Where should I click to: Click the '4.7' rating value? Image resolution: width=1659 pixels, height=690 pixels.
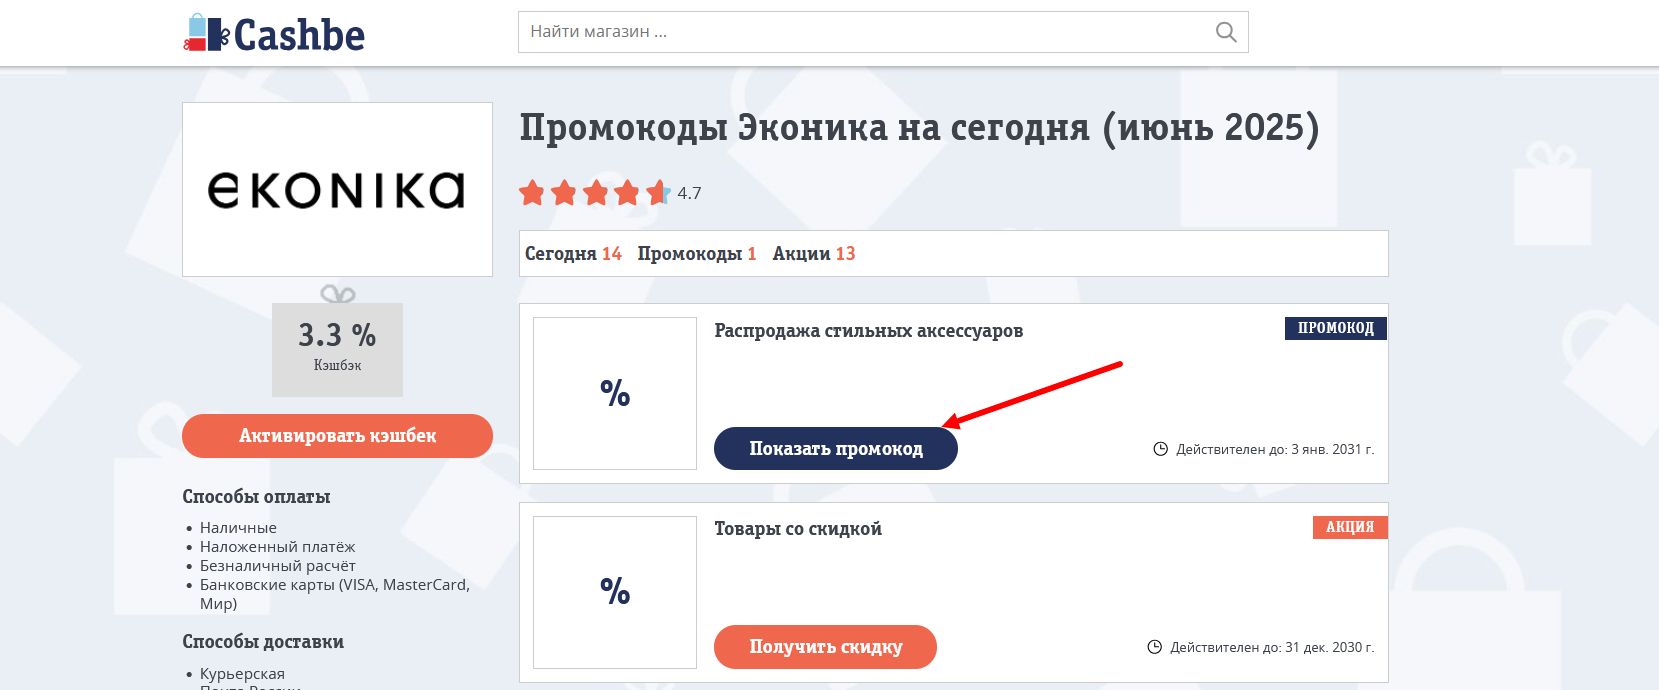(x=689, y=193)
